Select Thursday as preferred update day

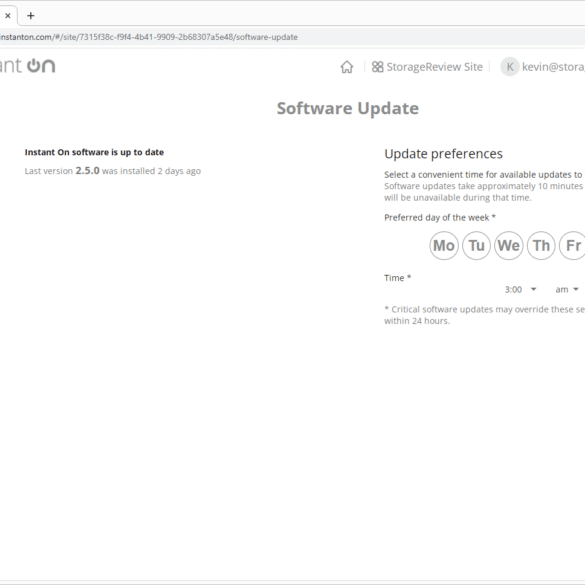click(x=541, y=245)
